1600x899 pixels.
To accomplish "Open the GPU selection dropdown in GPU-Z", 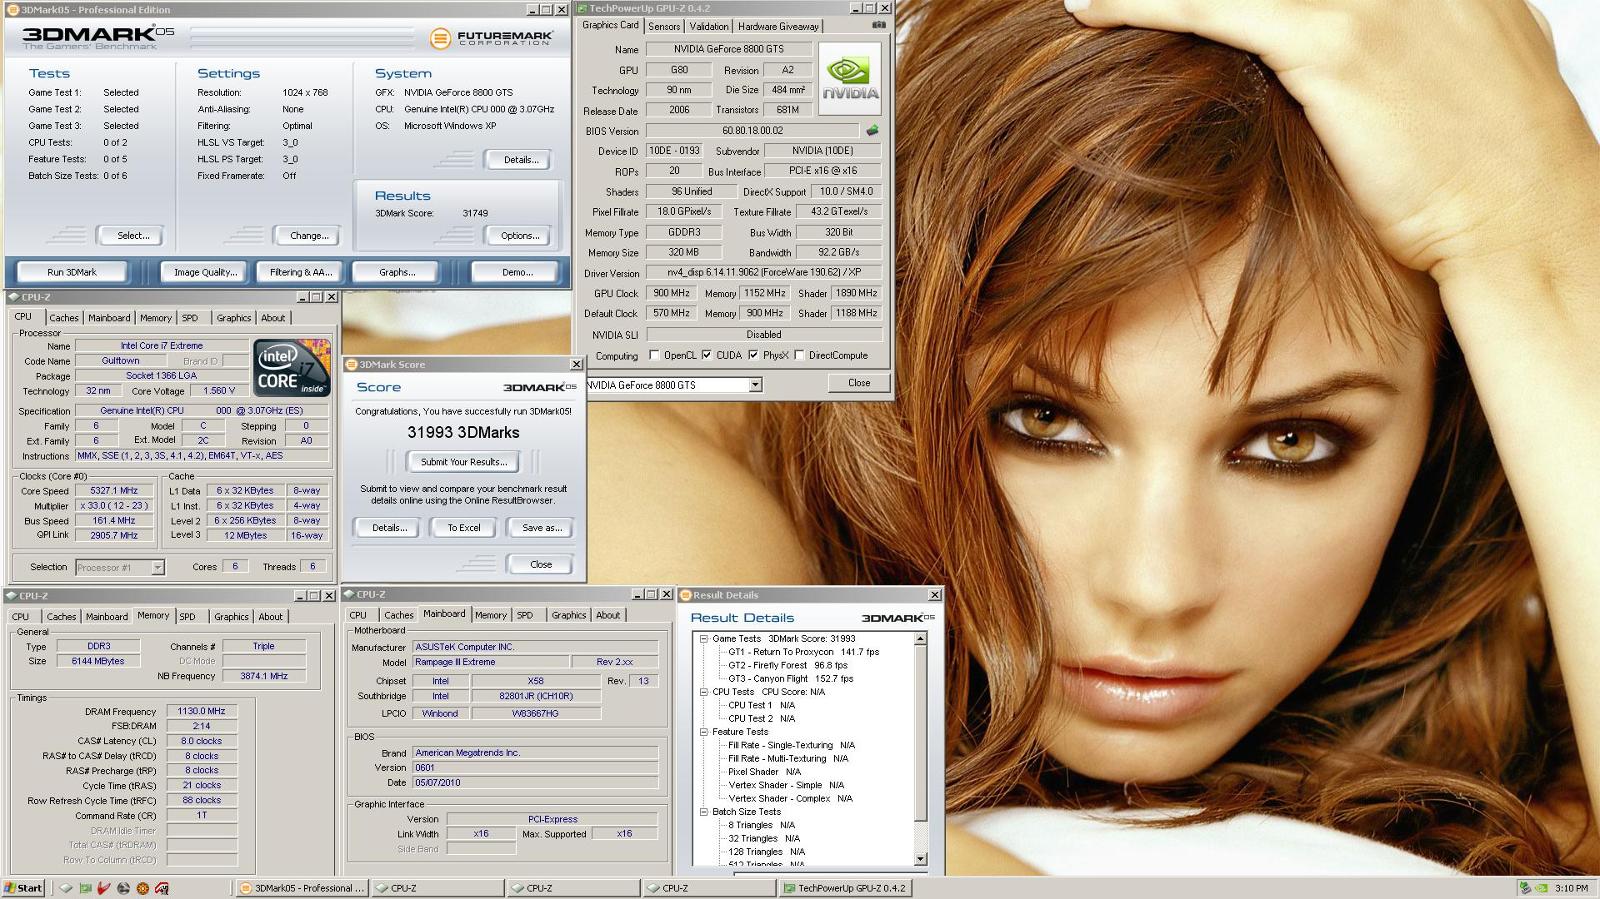I will (x=755, y=385).
